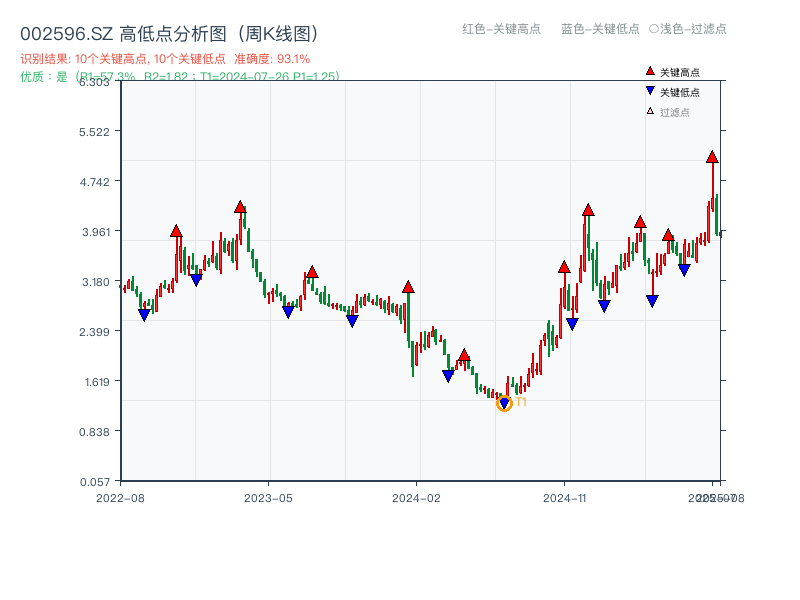The height and width of the screenshot is (600, 800).
Task: Select the last blue low marker on the right
Action: click(684, 270)
